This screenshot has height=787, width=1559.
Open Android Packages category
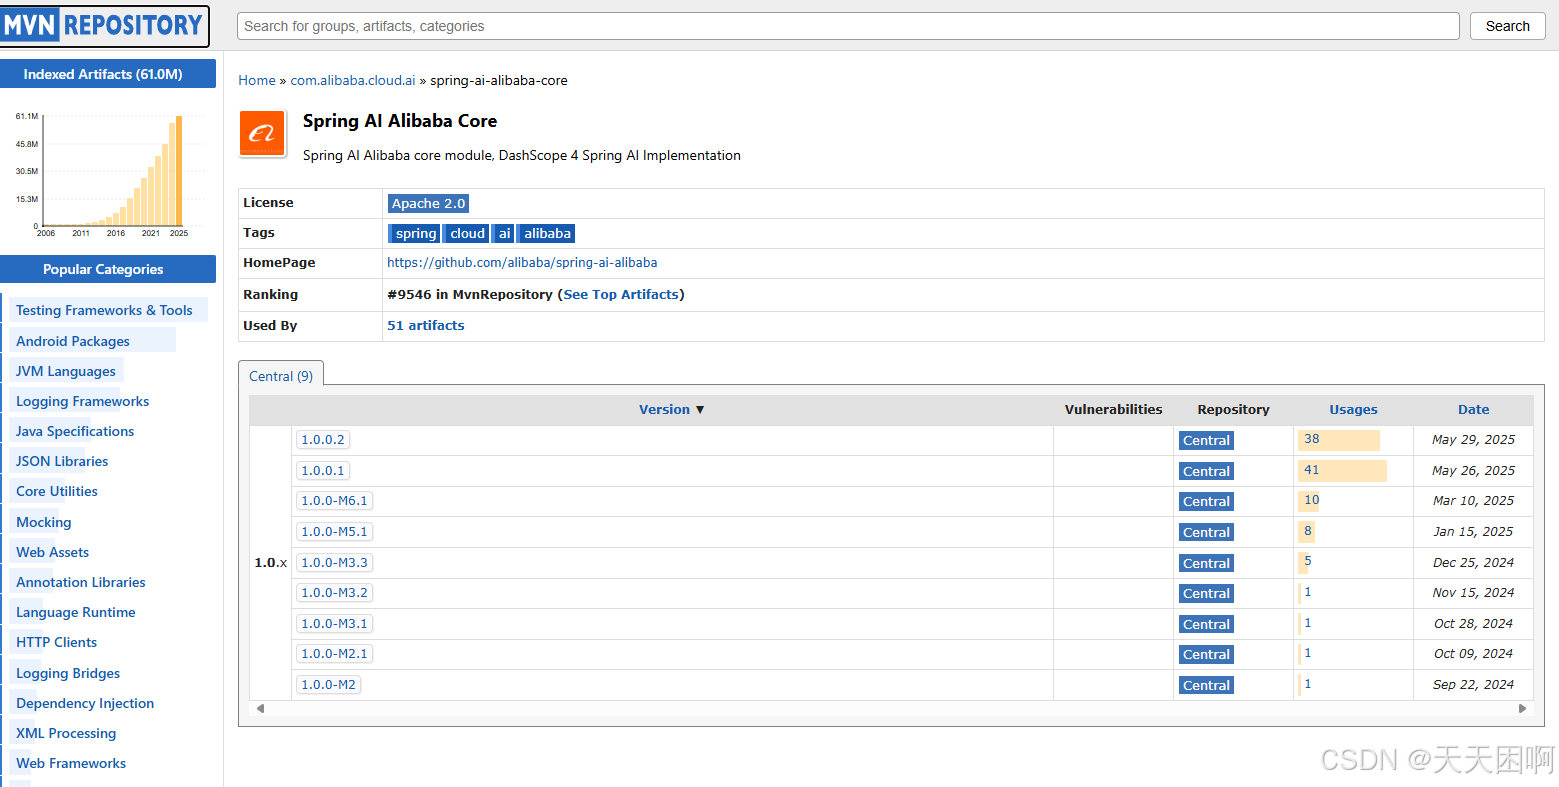pyautogui.click(x=73, y=341)
